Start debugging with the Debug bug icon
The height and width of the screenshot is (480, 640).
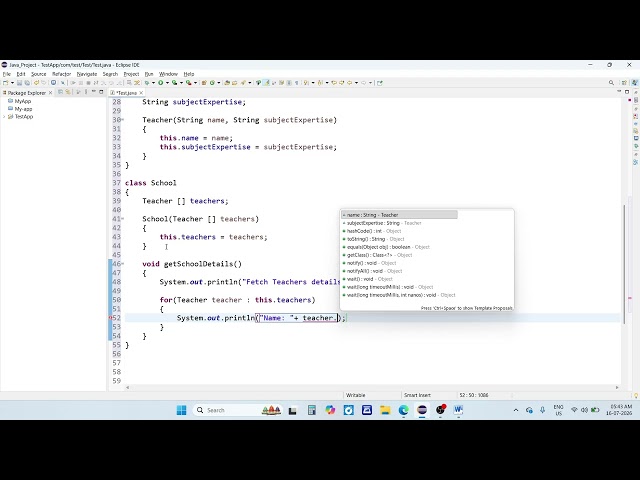(x=147, y=83)
